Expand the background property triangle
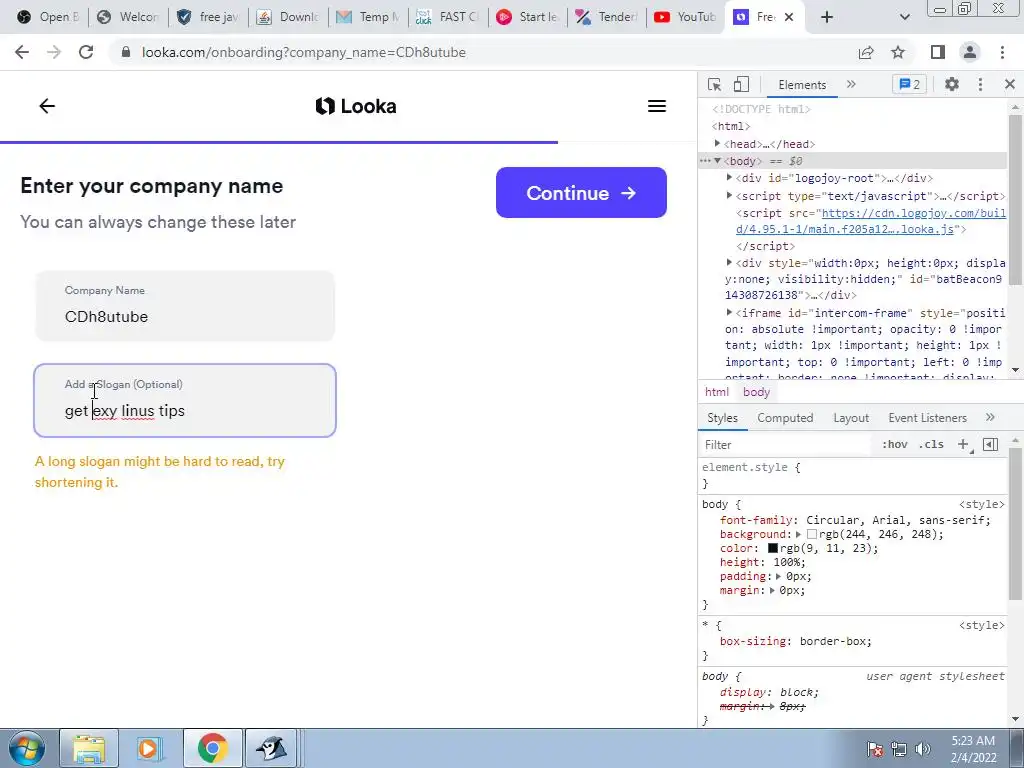Image resolution: width=1024 pixels, height=768 pixels. 798,534
